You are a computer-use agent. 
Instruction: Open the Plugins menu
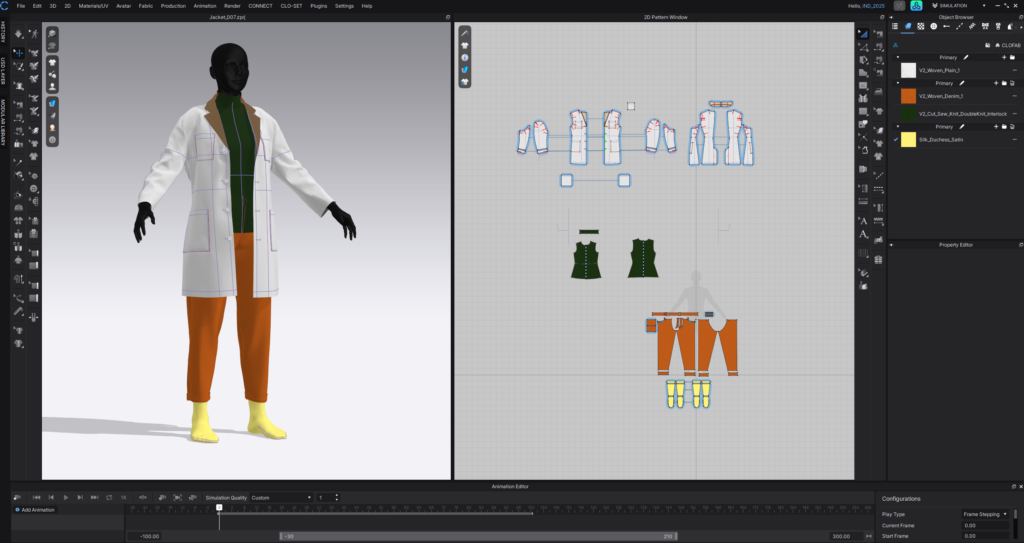point(319,6)
